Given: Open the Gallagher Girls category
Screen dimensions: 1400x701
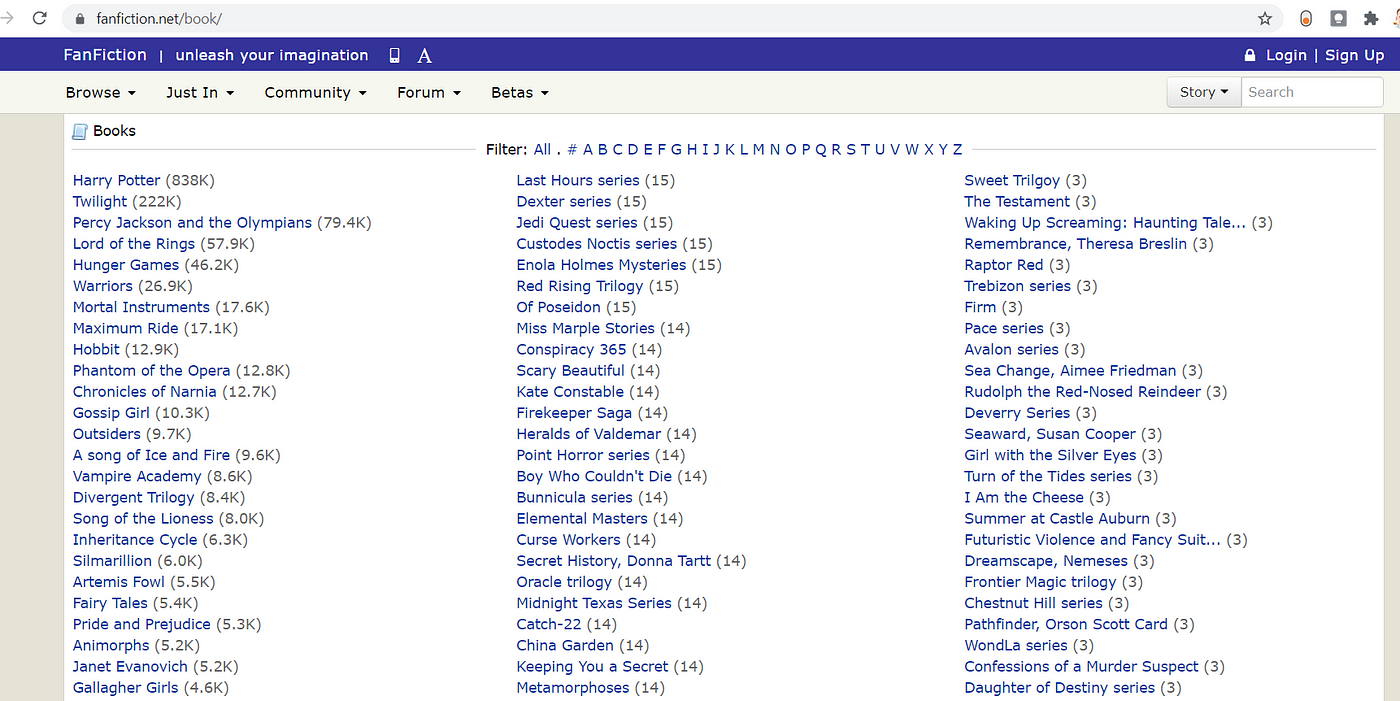Looking at the screenshot, I should (125, 687).
